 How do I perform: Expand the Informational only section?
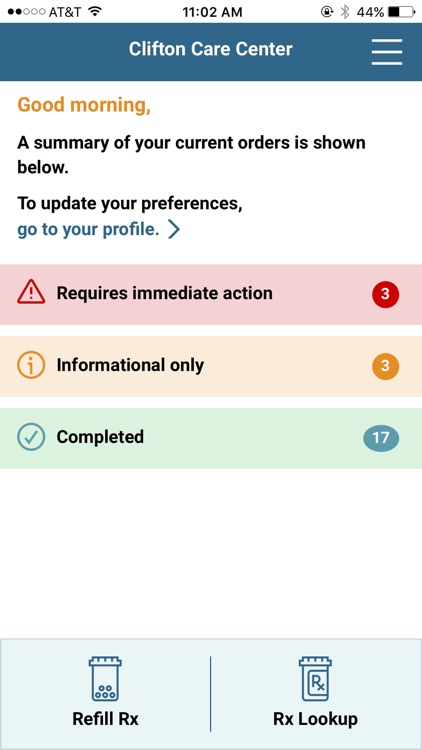click(x=211, y=366)
